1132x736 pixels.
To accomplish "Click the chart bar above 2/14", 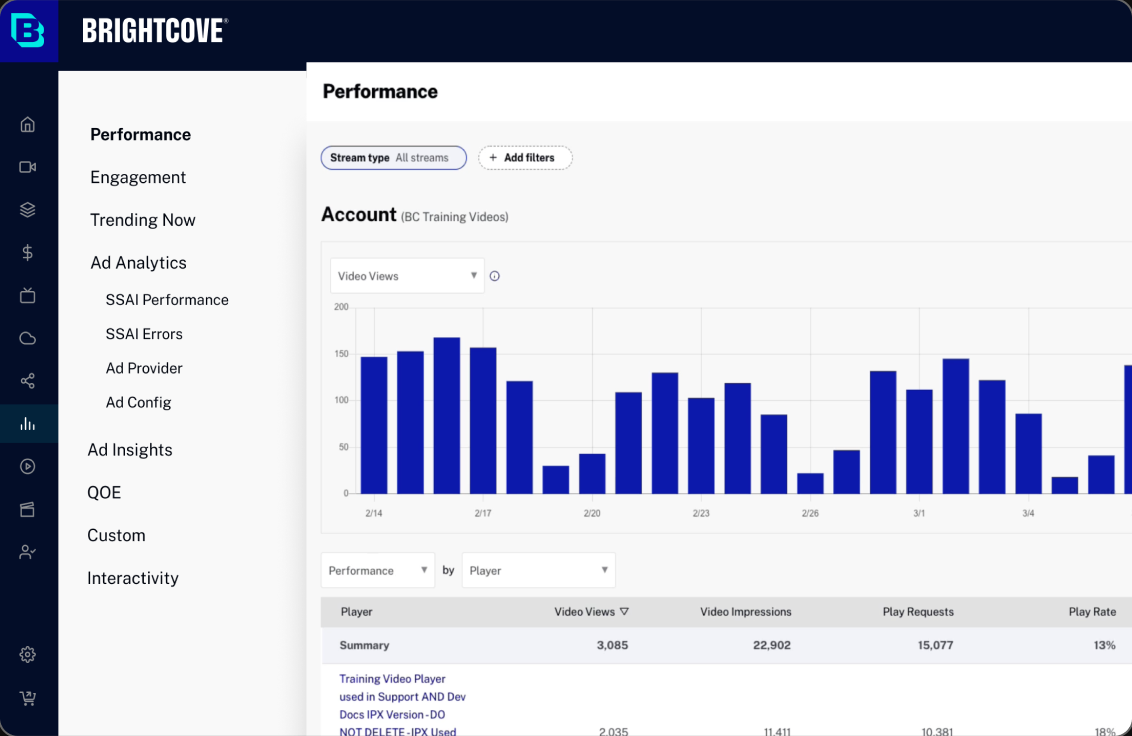I will point(374,425).
